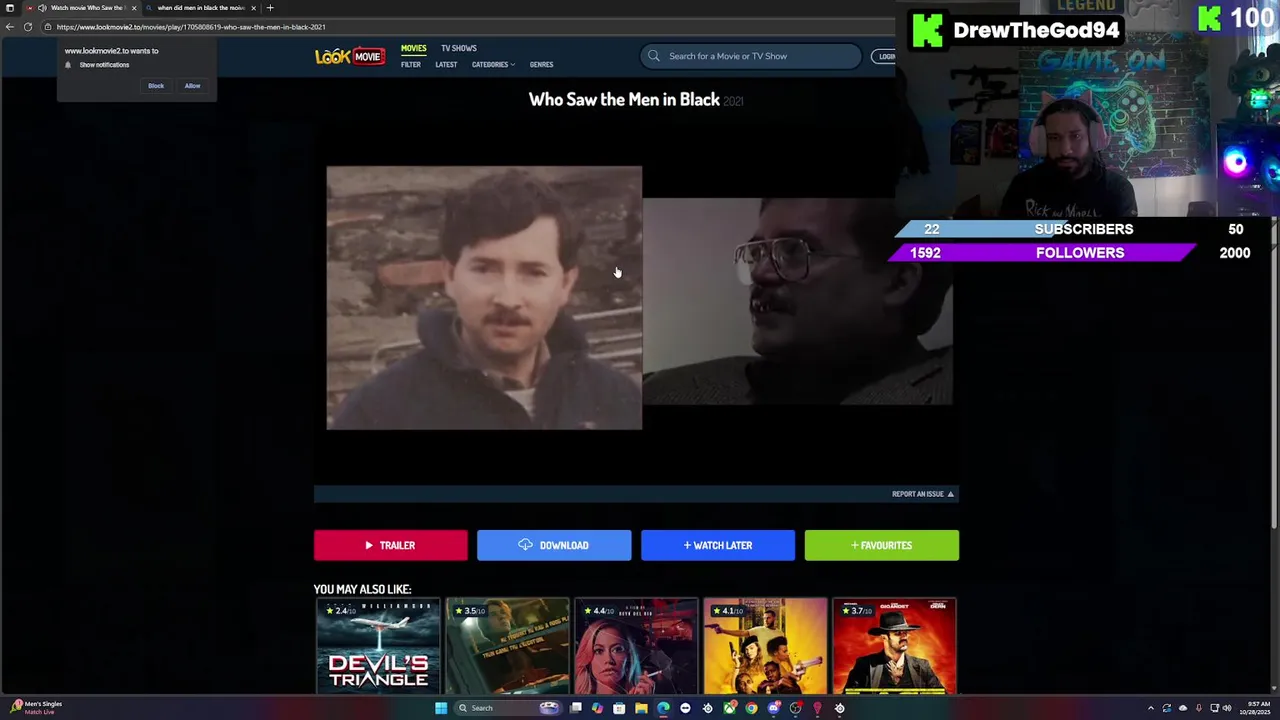Open the recommended movie rated 3.5
This screenshot has height=720, width=1280.
pyautogui.click(x=507, y=646)
